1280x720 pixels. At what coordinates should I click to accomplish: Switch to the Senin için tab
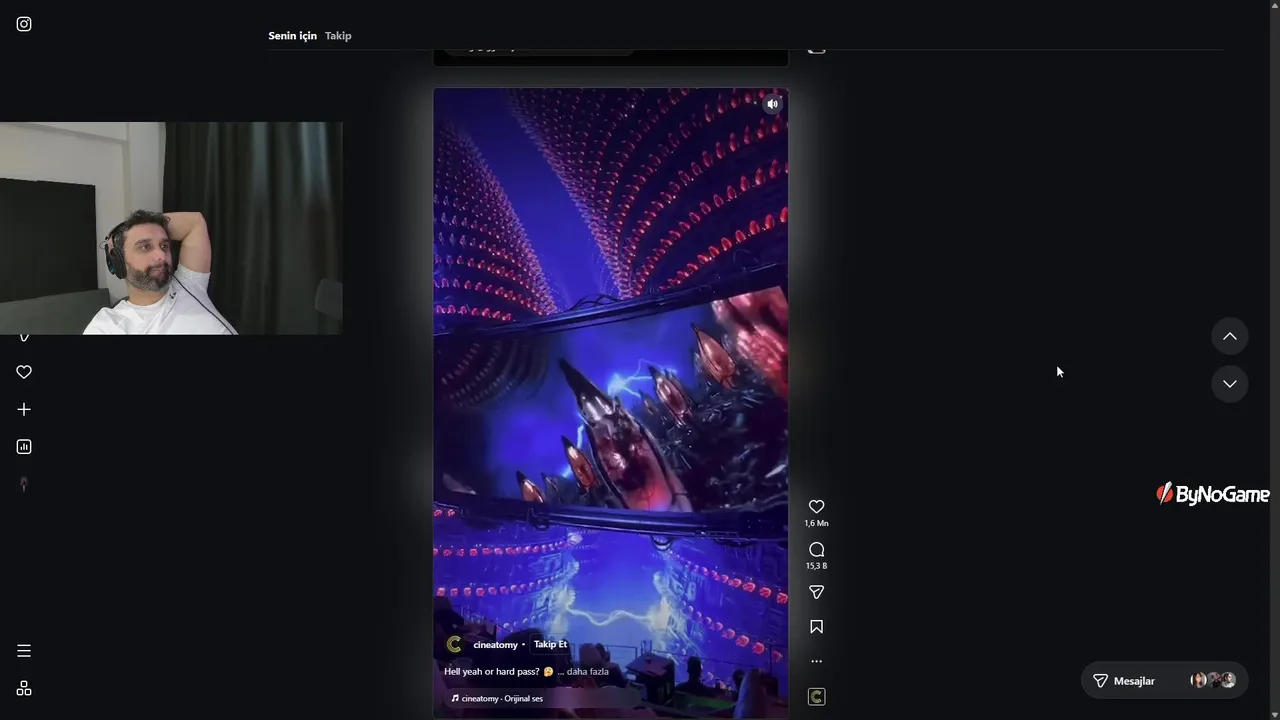click(x=292, y=36)
